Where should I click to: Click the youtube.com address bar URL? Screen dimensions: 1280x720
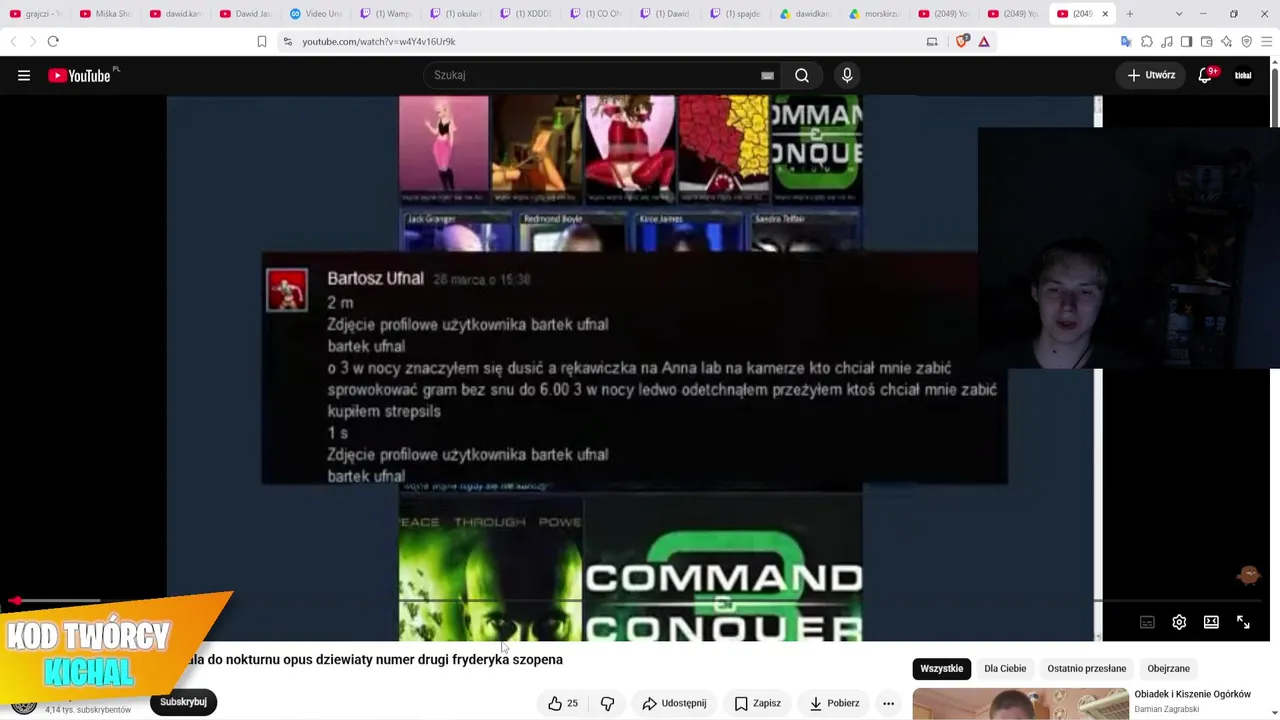(379, 41)
